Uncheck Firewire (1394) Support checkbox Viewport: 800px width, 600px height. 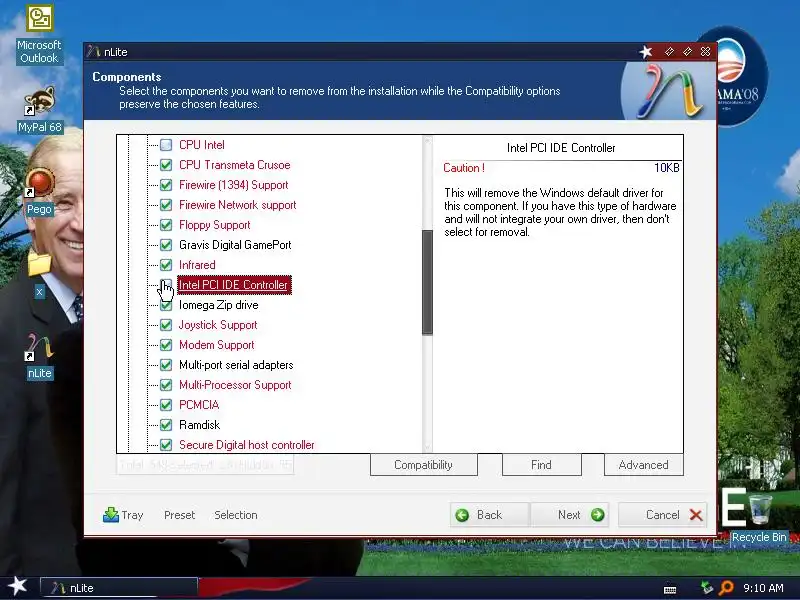click(x=166, y=185)
